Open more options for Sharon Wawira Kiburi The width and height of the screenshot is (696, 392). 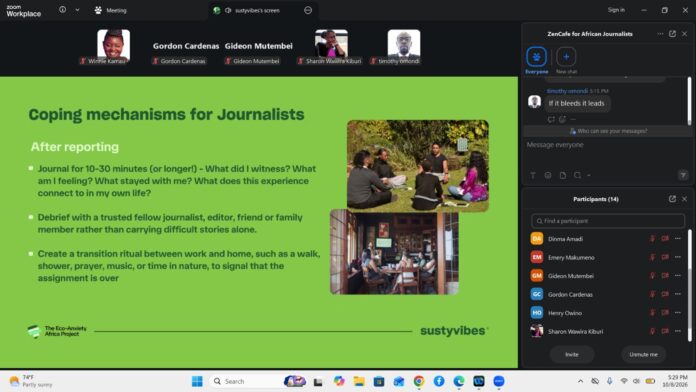click(677, 331)
